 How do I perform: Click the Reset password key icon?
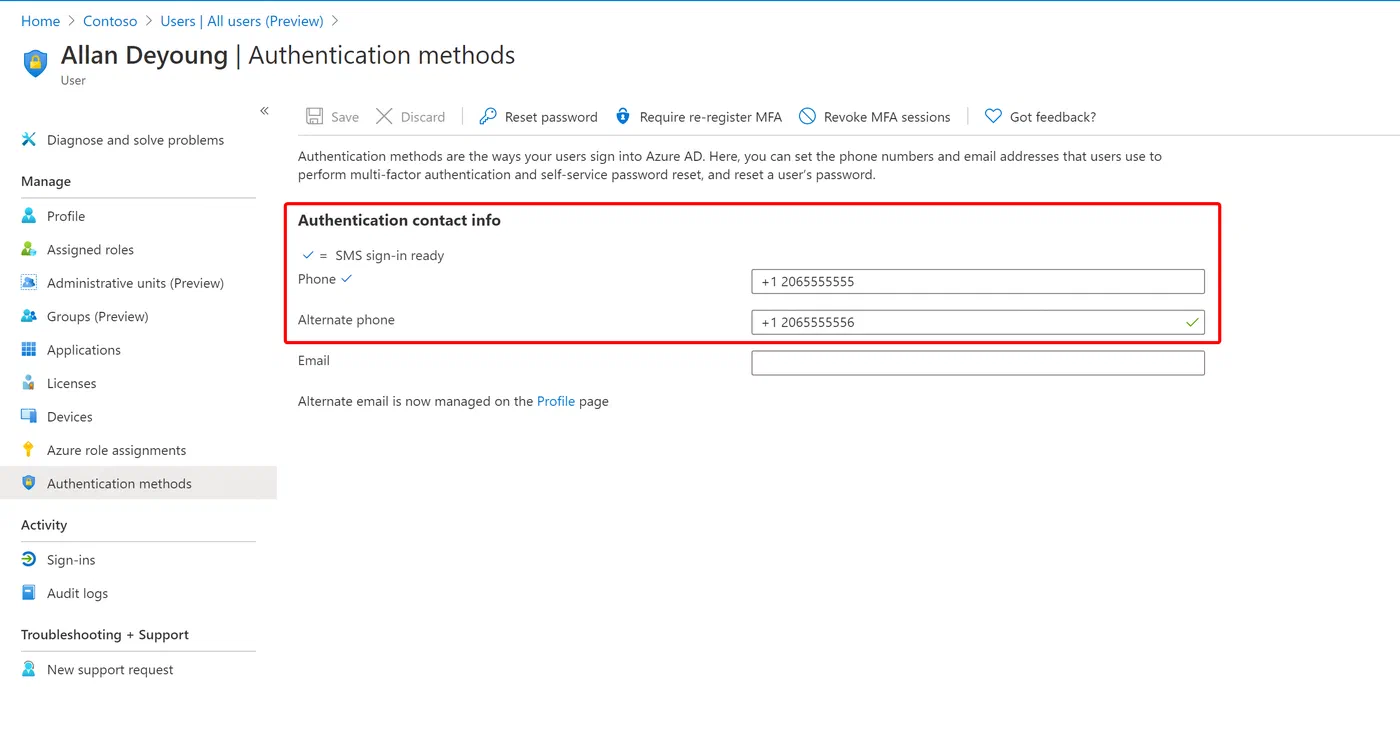pos(488,117)
